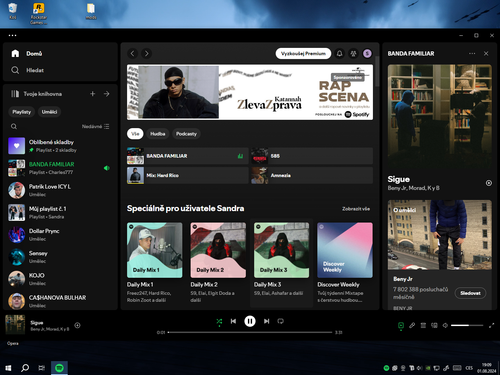Connect to a device

(x=434, y=325)
